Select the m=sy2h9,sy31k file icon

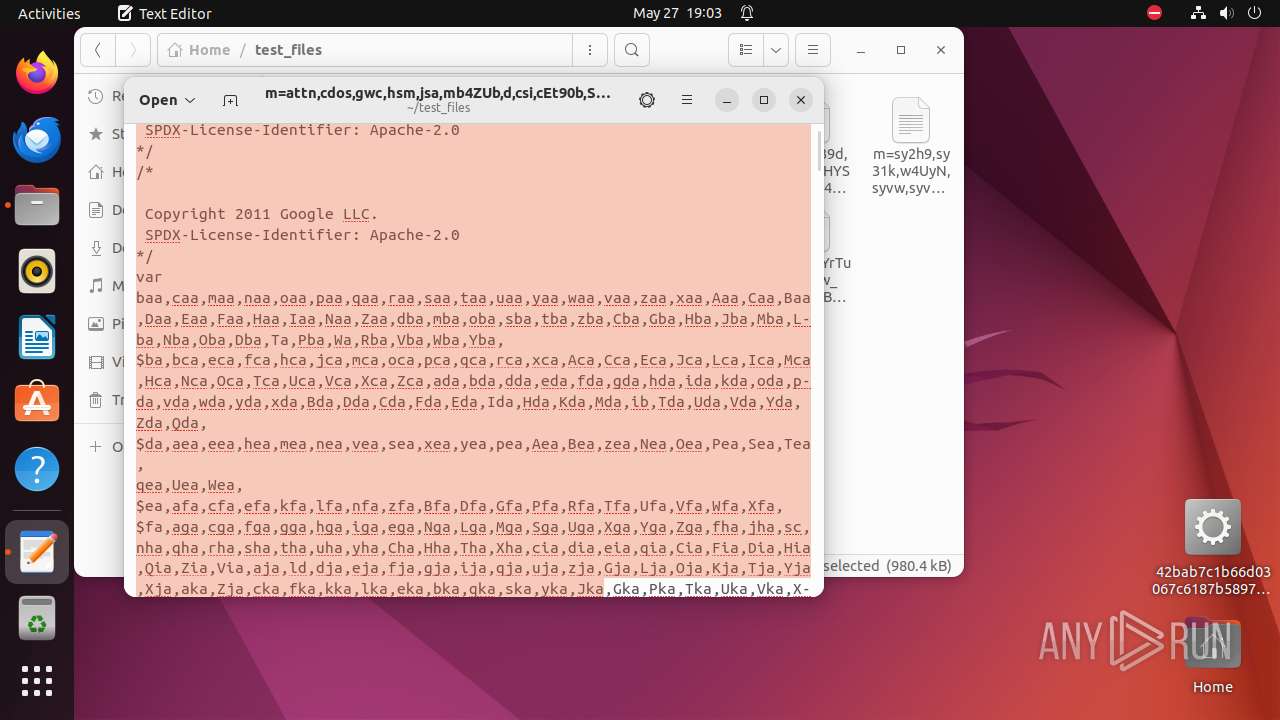[911, 146]
